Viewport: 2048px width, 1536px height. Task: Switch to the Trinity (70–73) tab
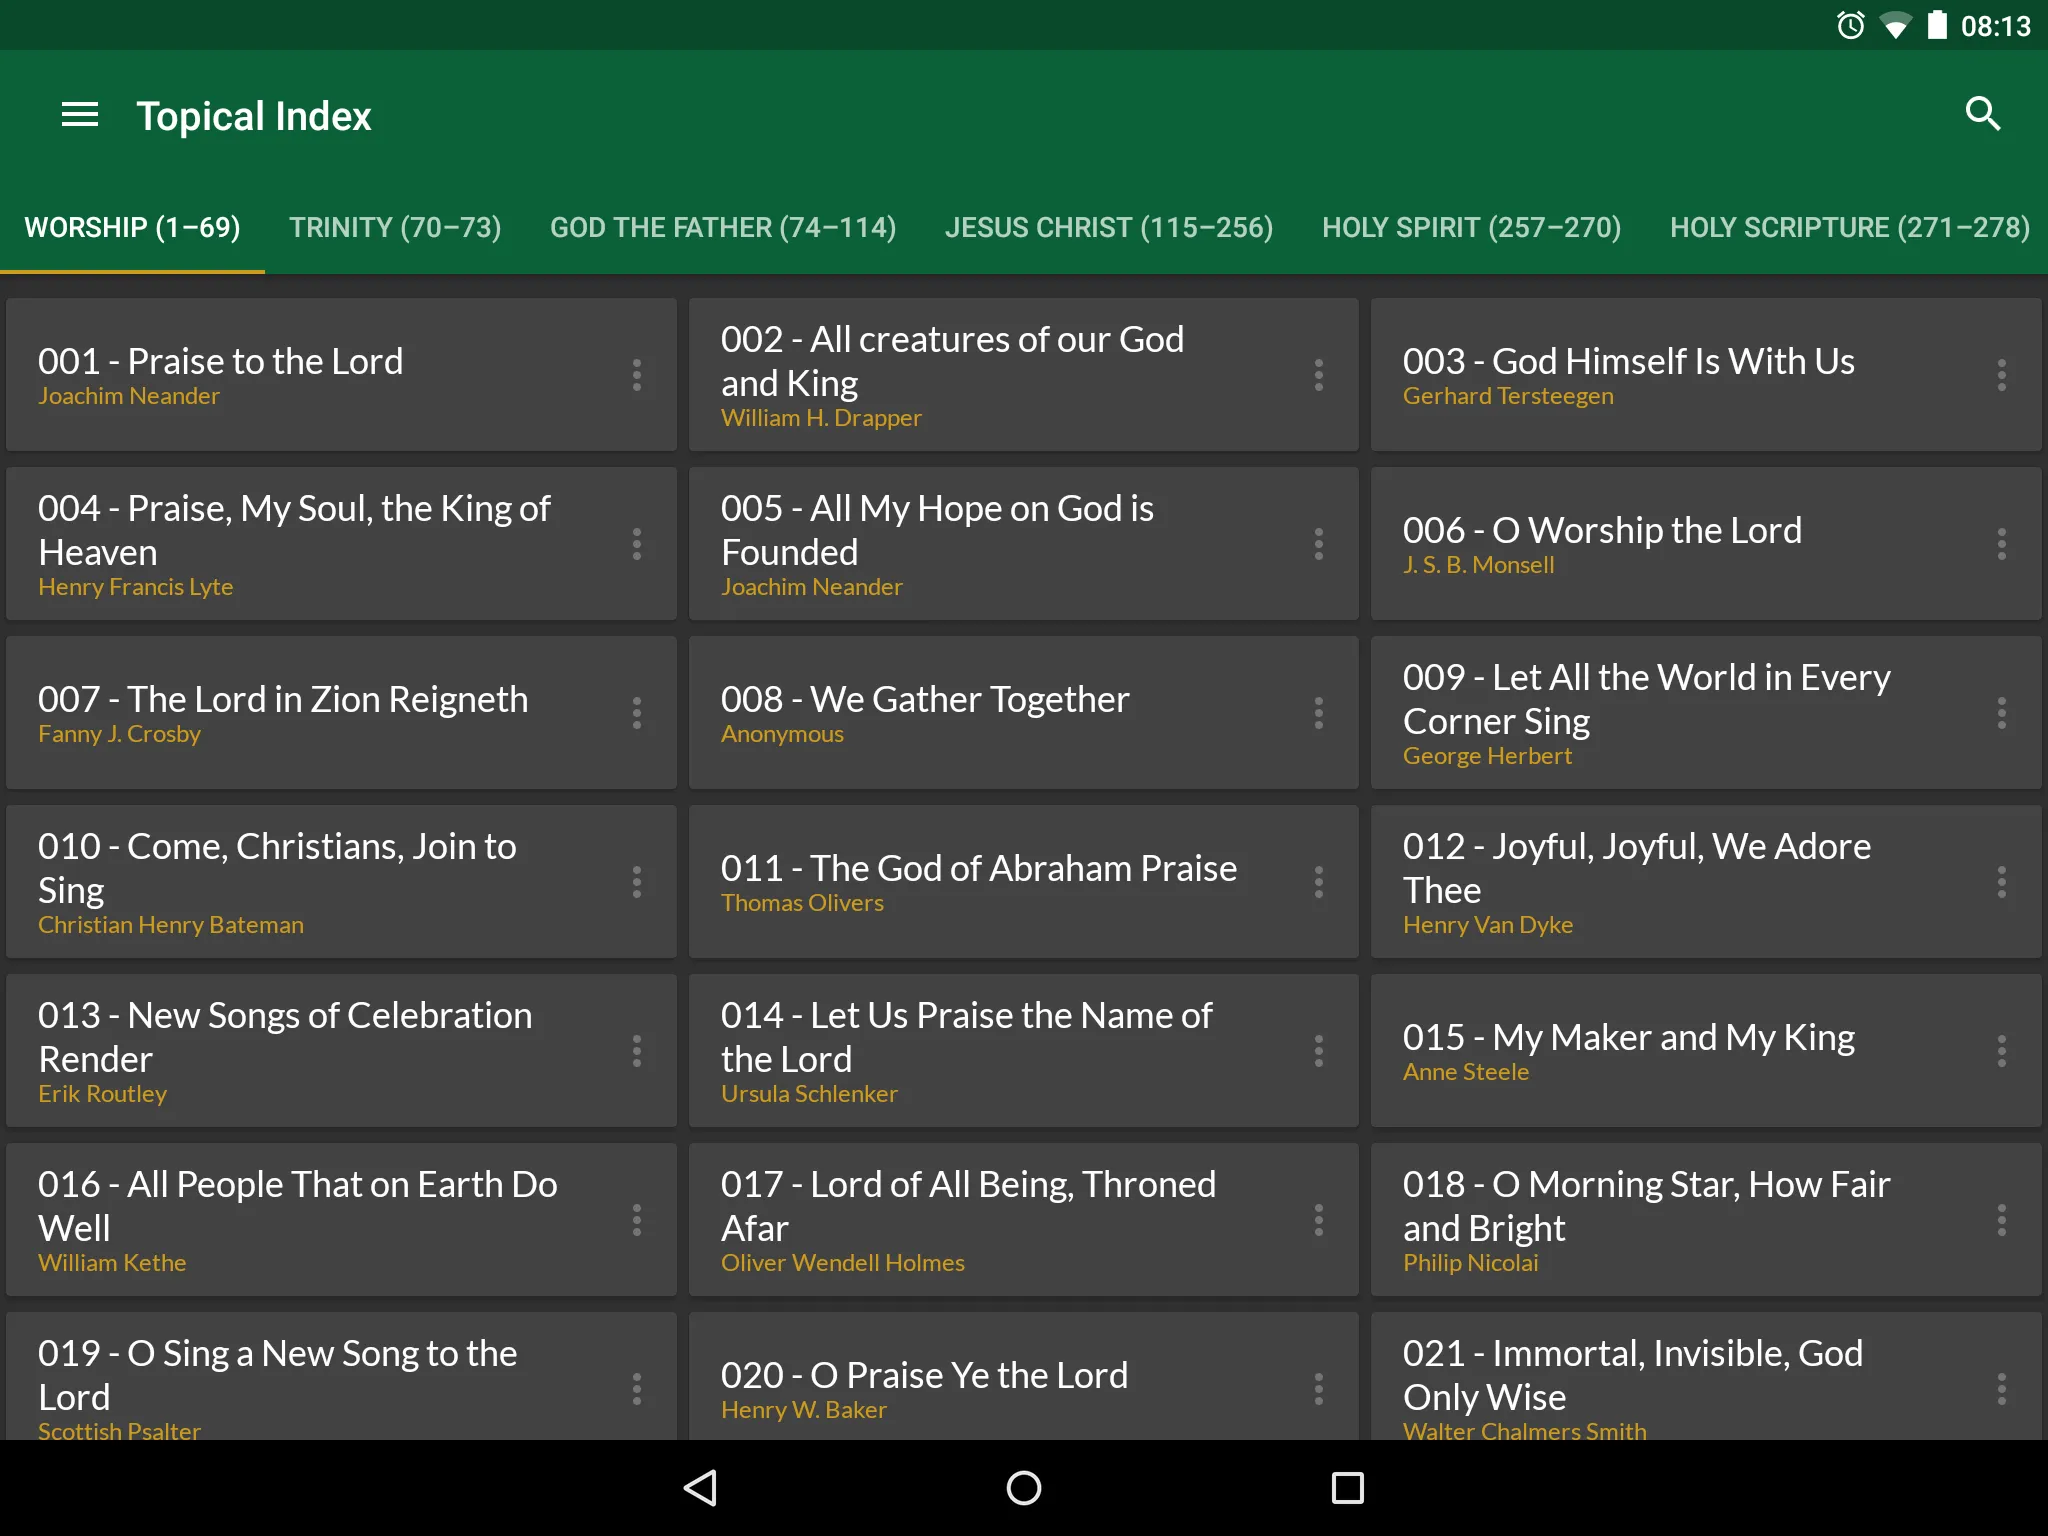pos(395,228)
